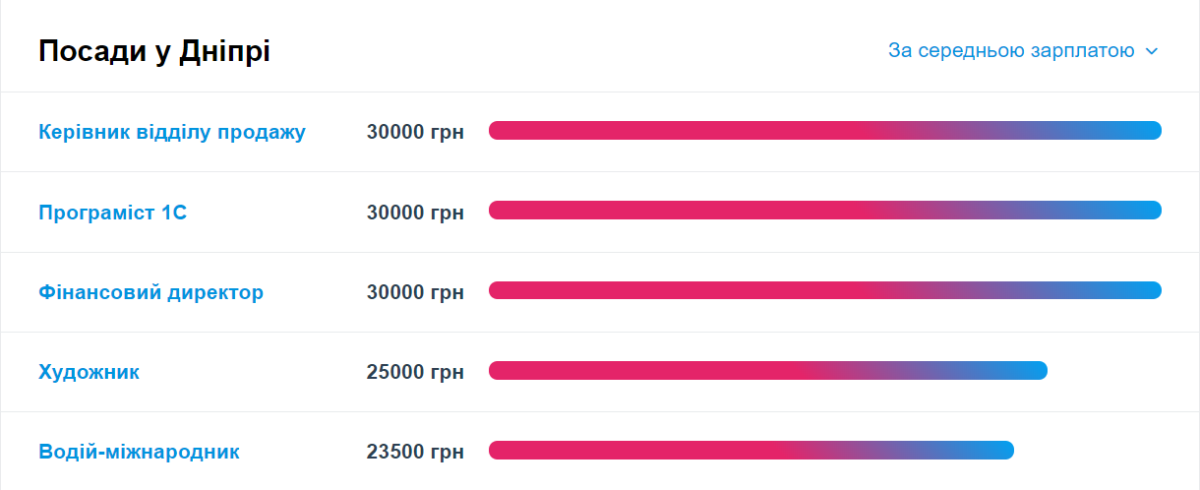This screenshot has width=1200, height=490.
Task: Click the 30000 грн value for Програміст 1С
Action: coord(415,212)
